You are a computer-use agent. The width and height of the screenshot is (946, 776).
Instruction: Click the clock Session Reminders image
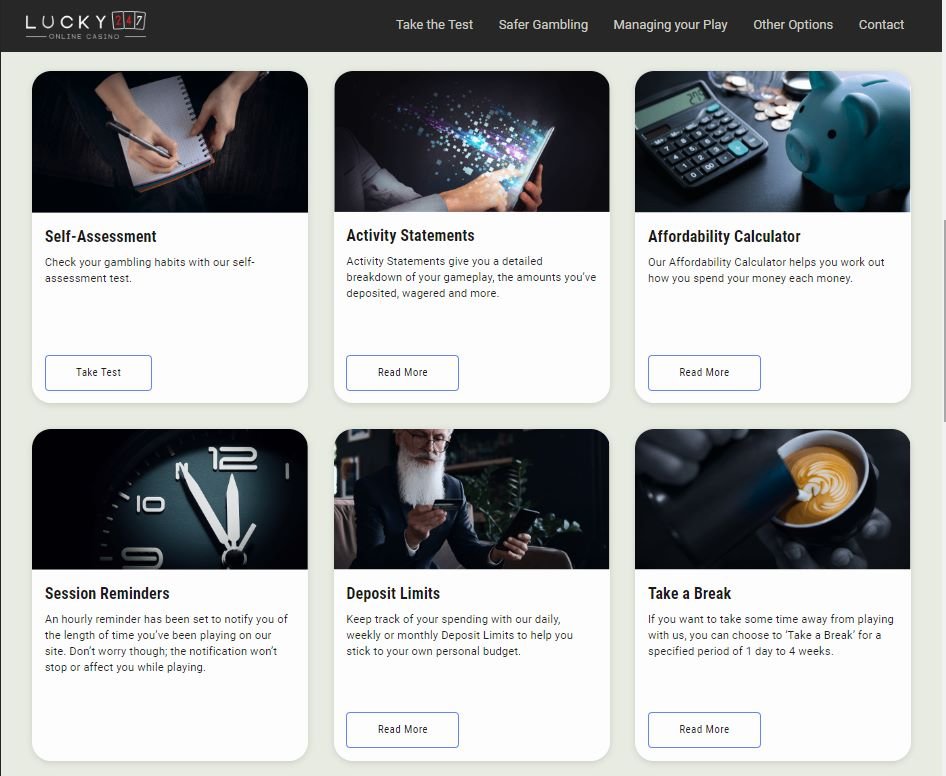[x=170, y=499]
